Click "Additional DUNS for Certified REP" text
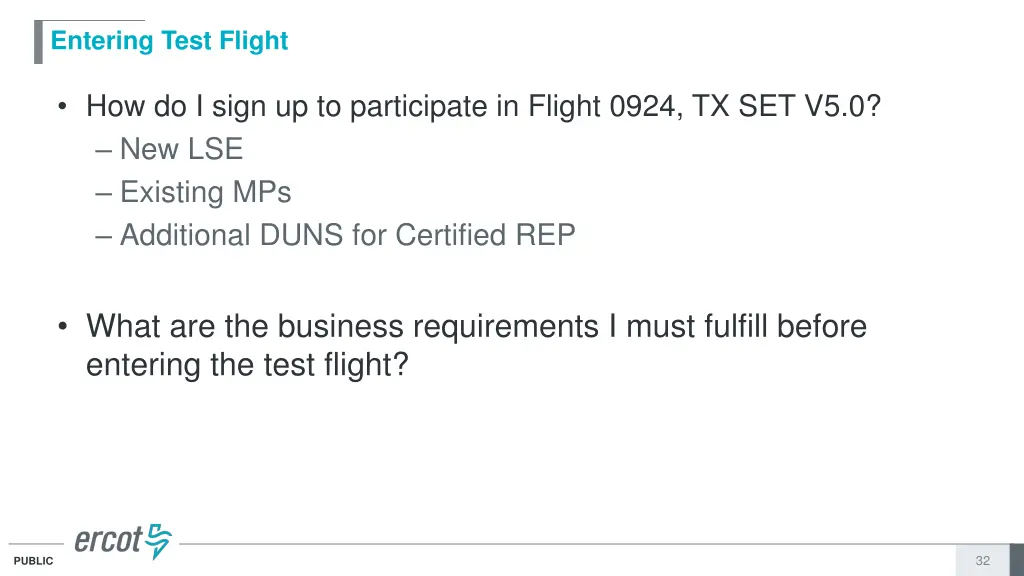Screen dimensions: 1024x576 [347, 235]
